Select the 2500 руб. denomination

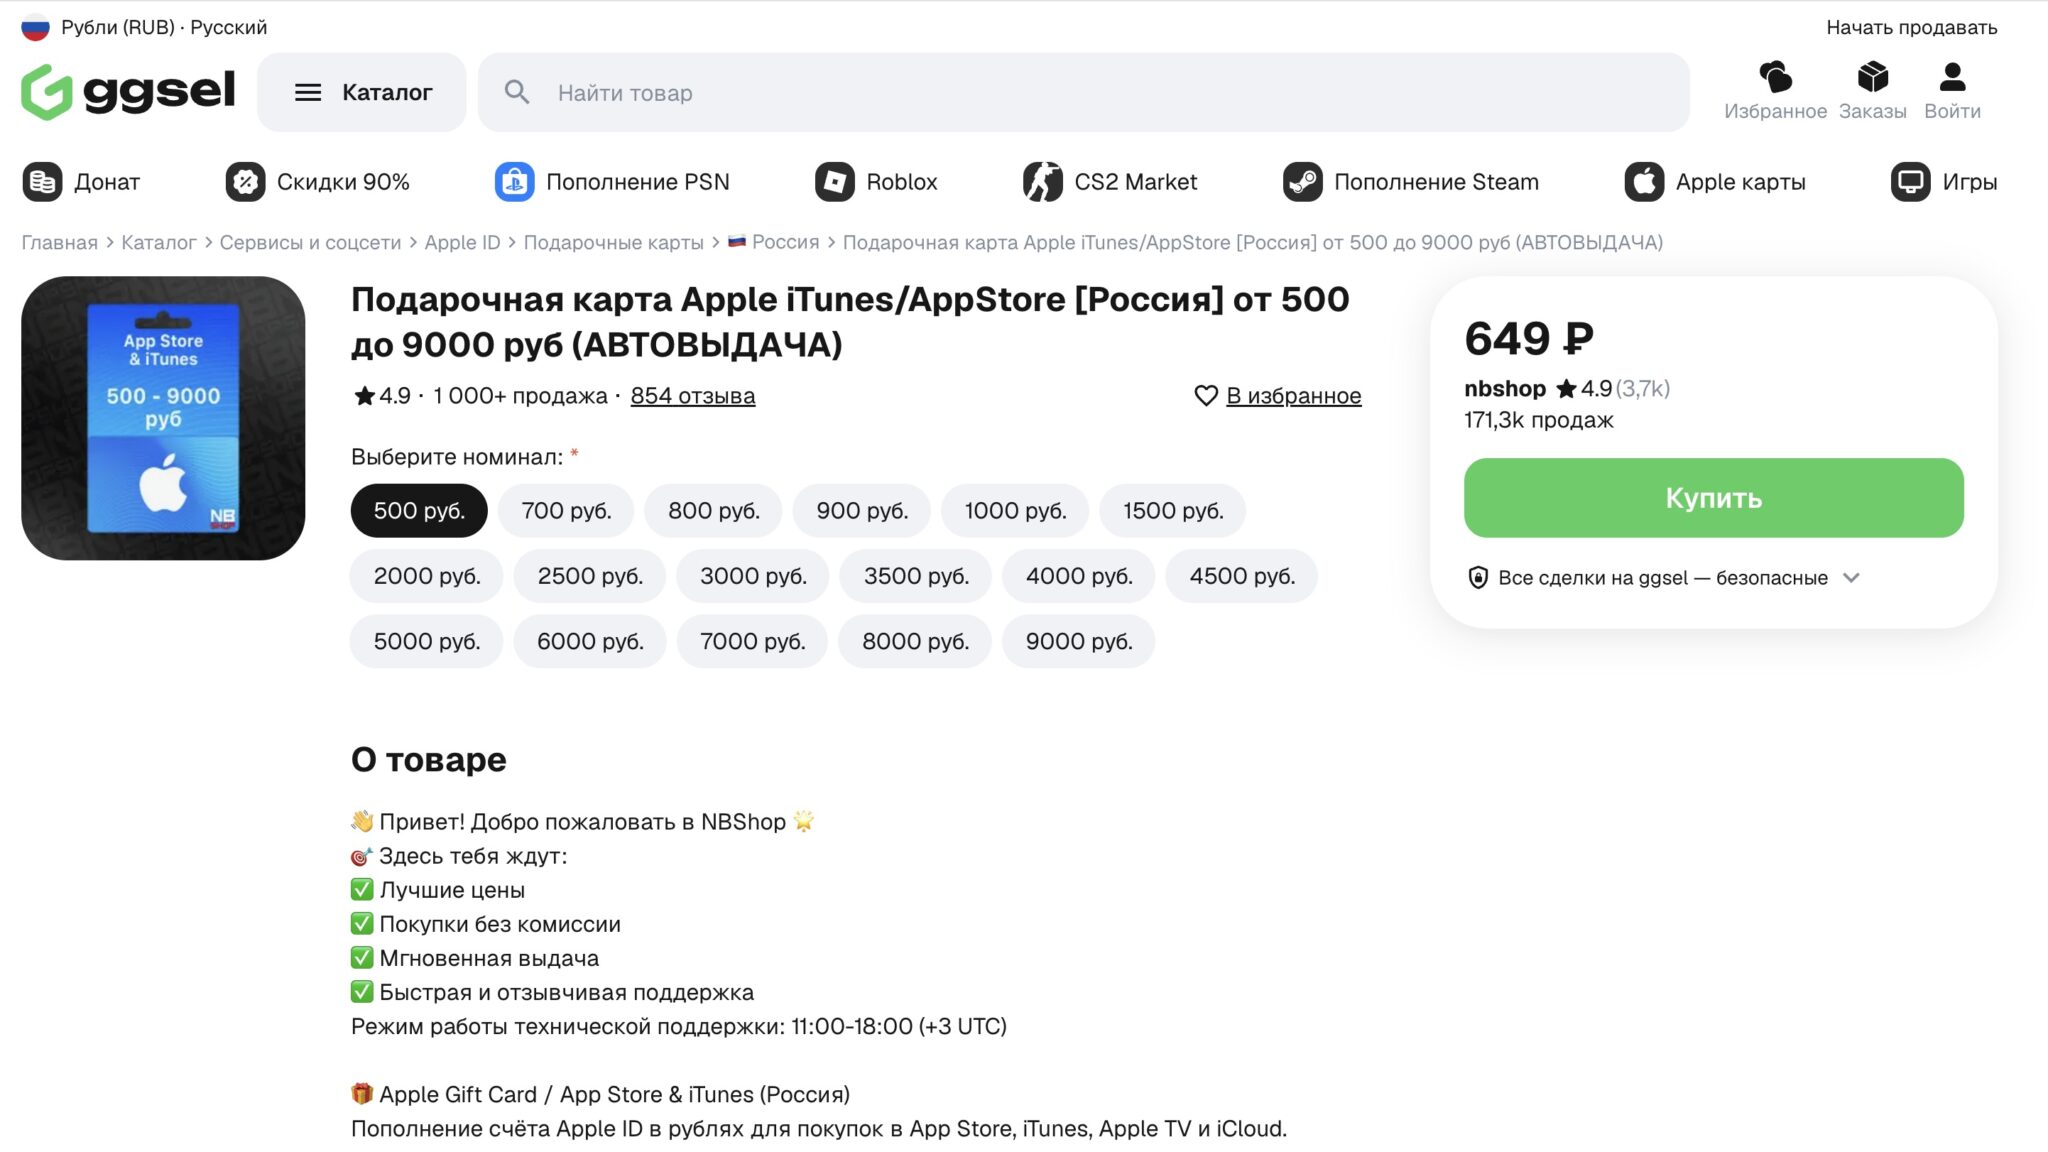coord(590,576)
